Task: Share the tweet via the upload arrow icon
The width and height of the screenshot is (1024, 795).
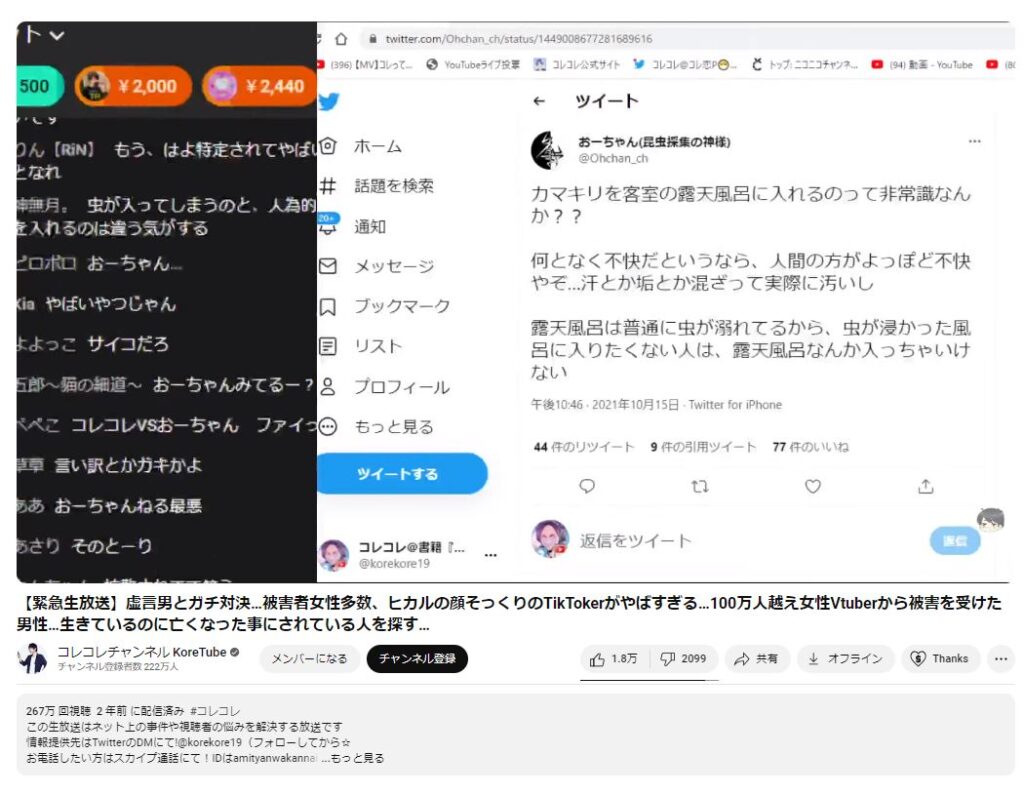Action: pos(926,485)
